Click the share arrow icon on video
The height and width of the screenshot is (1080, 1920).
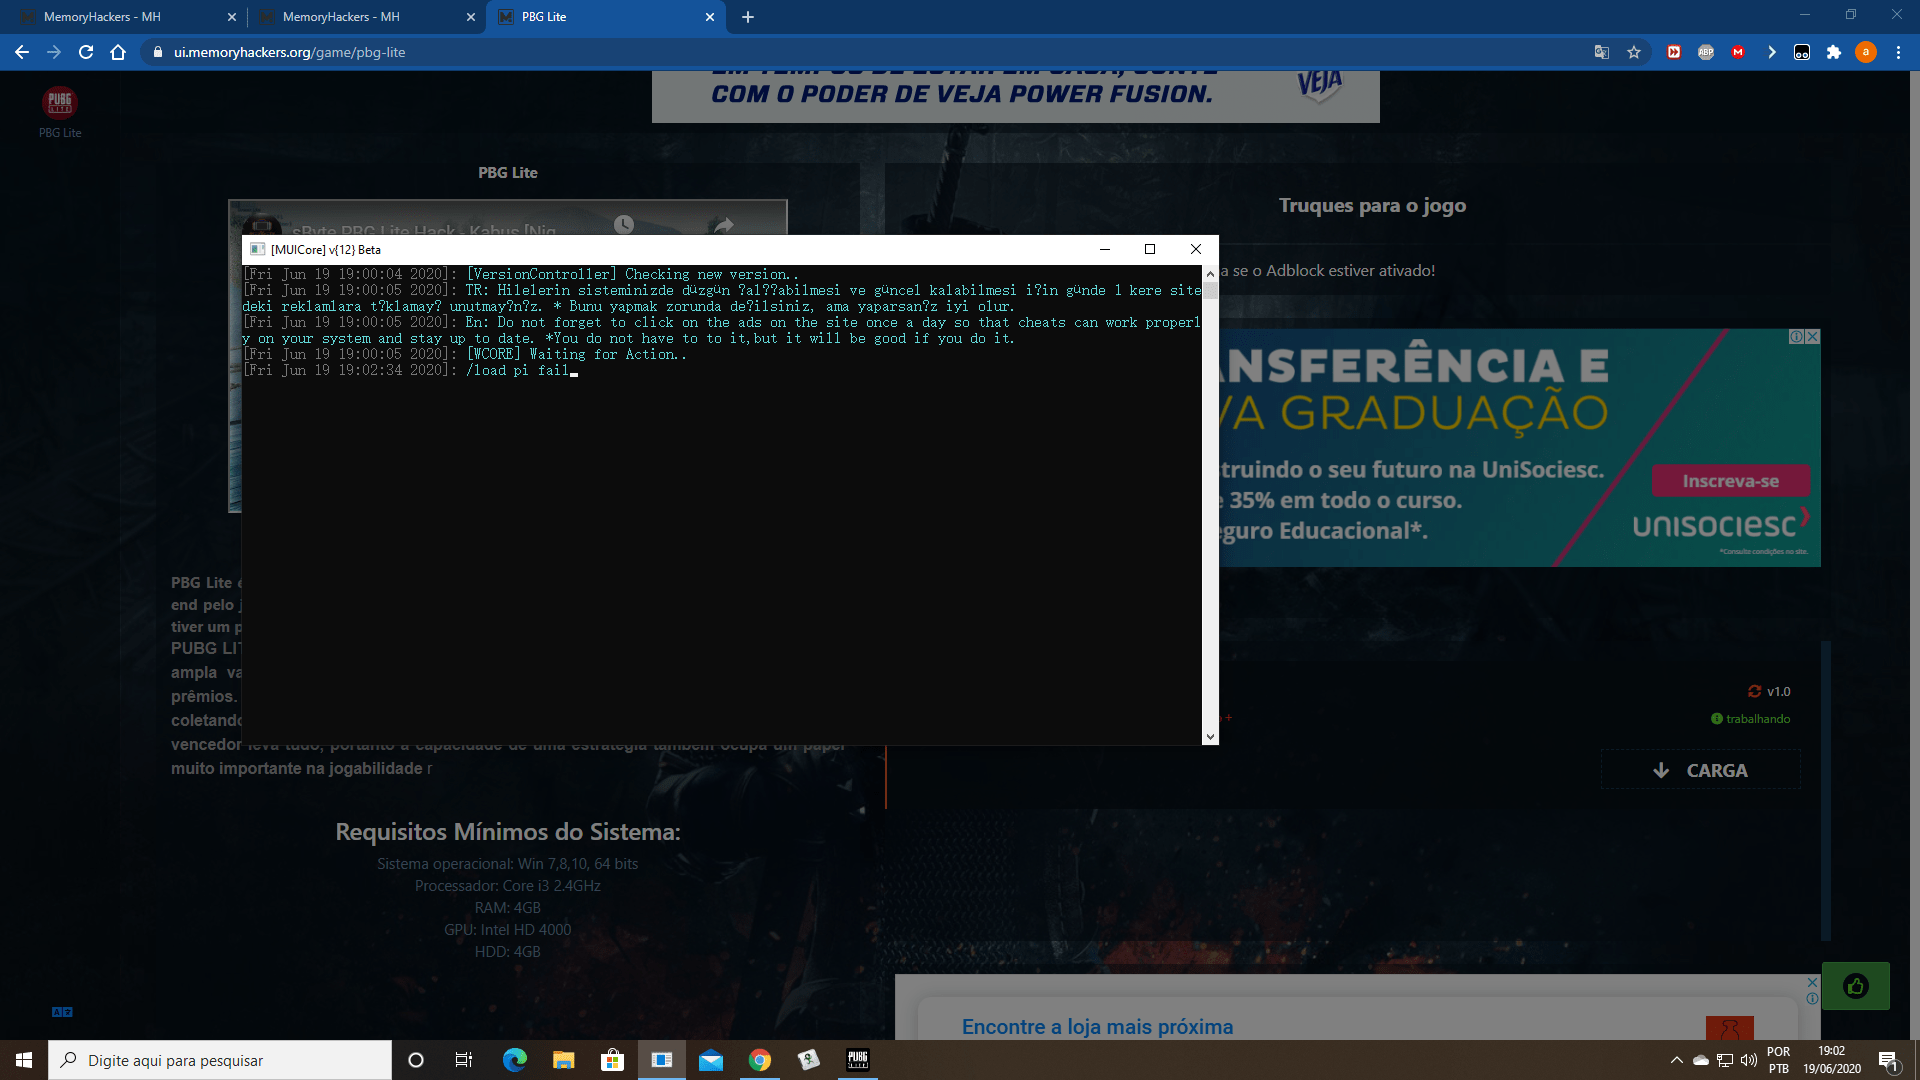[x=724, y=224]
